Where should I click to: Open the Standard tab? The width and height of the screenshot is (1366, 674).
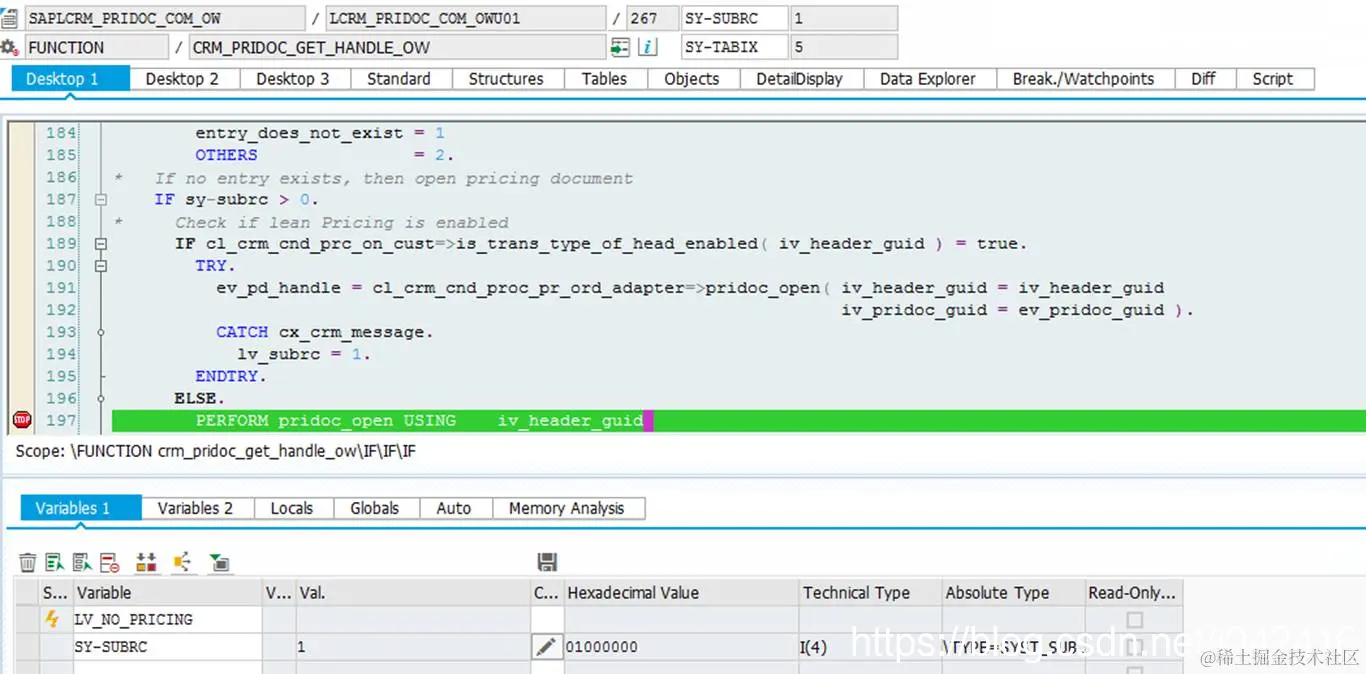click(399, 79)
